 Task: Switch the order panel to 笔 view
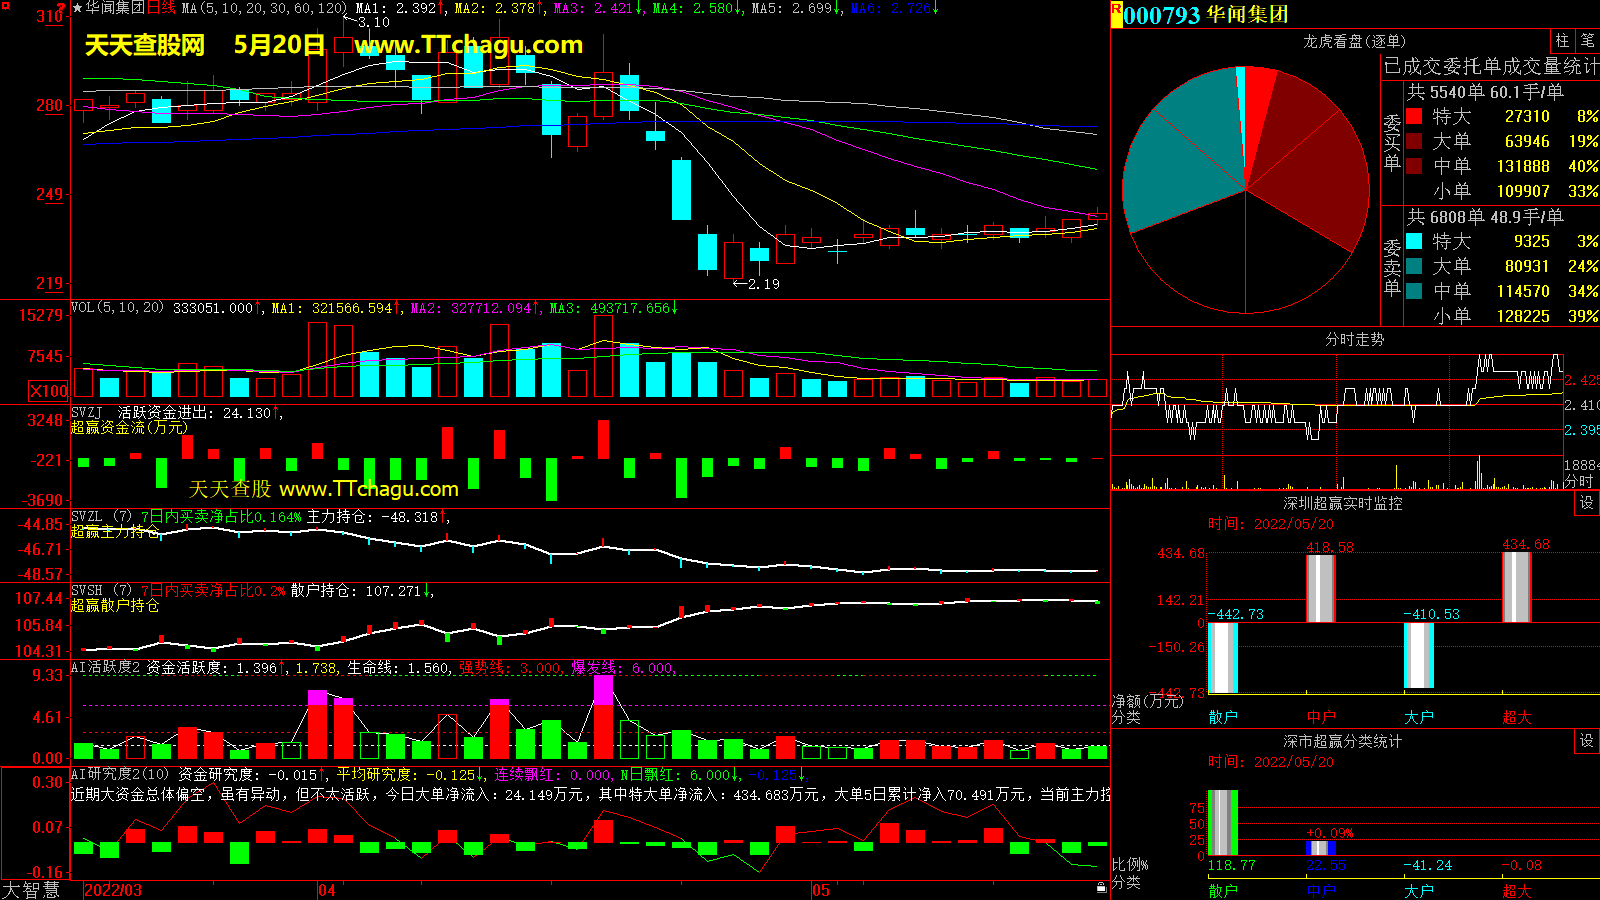[x=1587, y=41]
